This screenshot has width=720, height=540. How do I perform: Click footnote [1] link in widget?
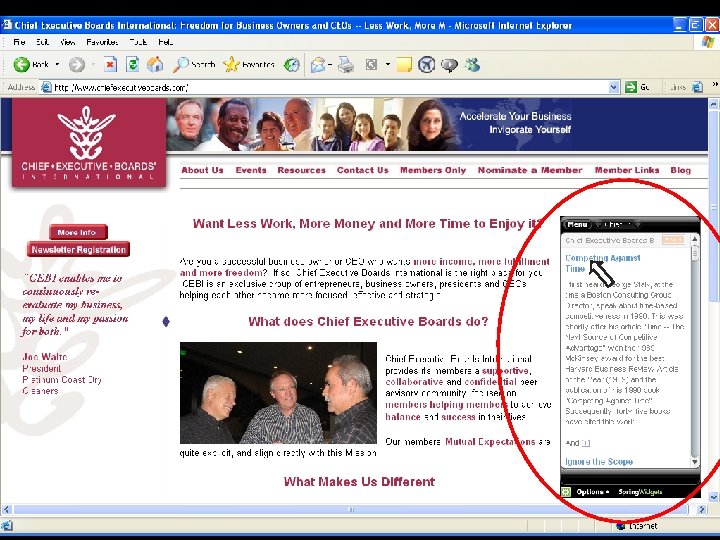click(x=585, y=443)
